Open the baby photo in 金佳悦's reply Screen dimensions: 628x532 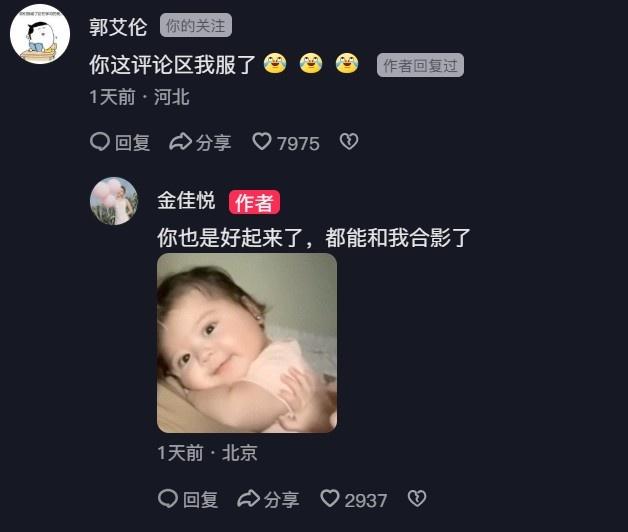coord(247,343)
